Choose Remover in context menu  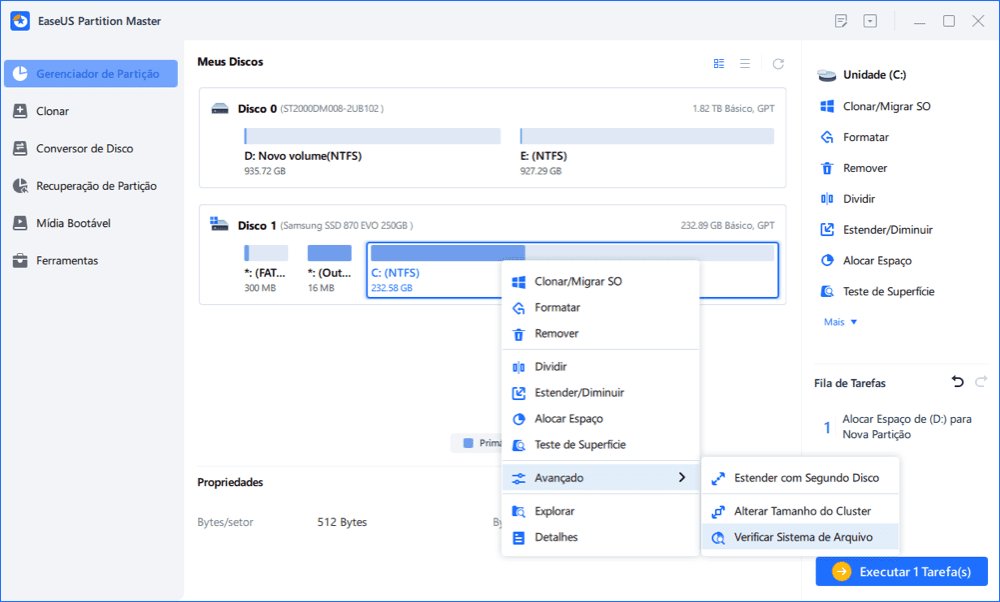click(x=601, y=334)
